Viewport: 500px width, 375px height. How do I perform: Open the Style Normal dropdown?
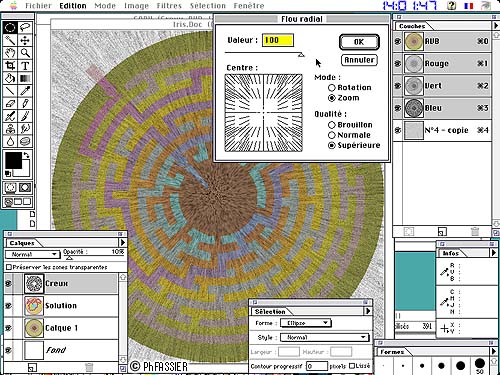(x=325, y=337)
